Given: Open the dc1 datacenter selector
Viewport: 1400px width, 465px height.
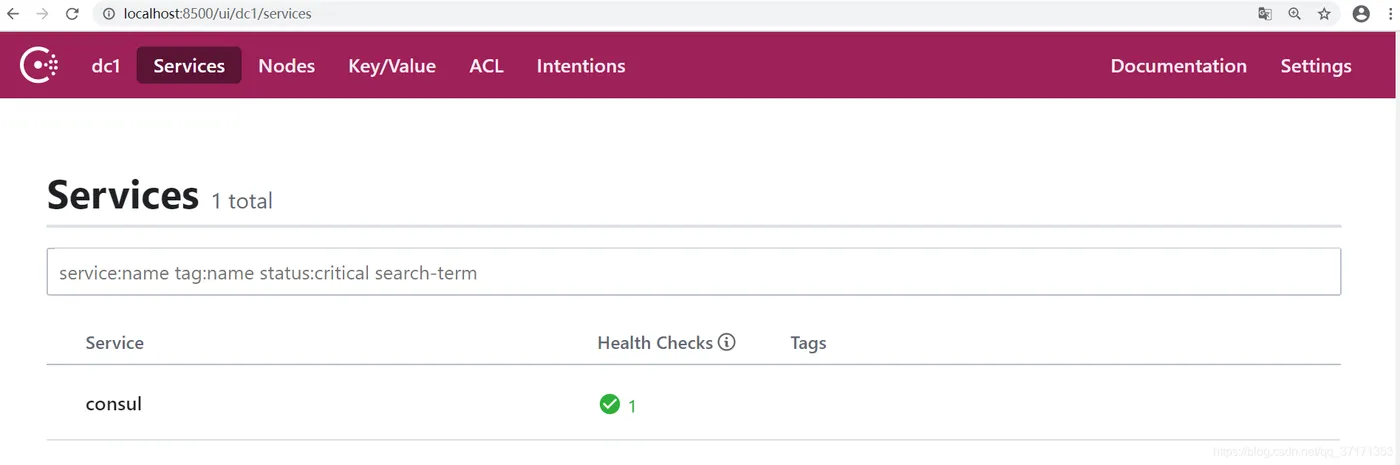Looking at the screenshot, I should click(106, 66).
